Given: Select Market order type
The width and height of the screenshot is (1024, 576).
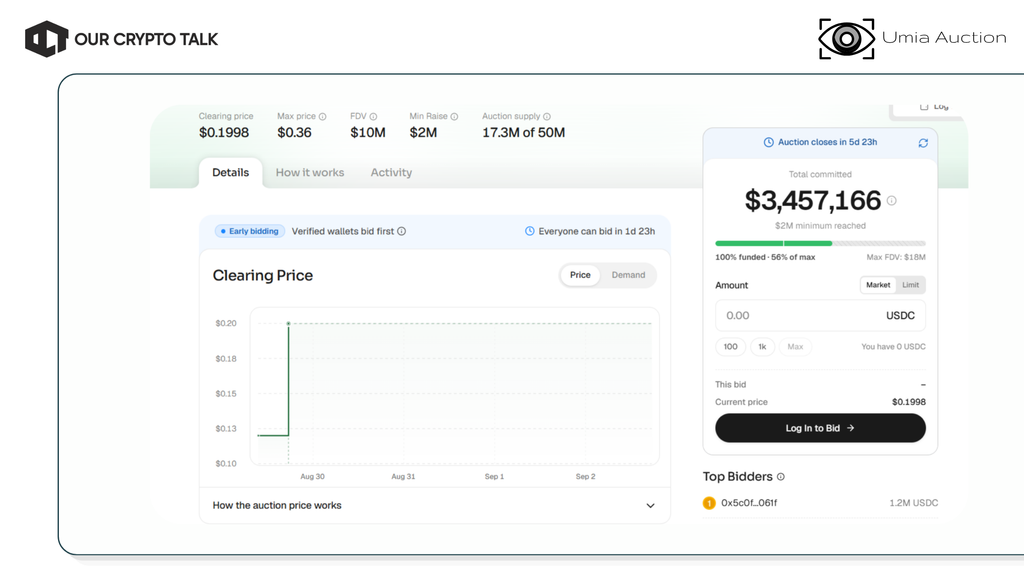Looking at the screenshot, I should coord(878,285).
